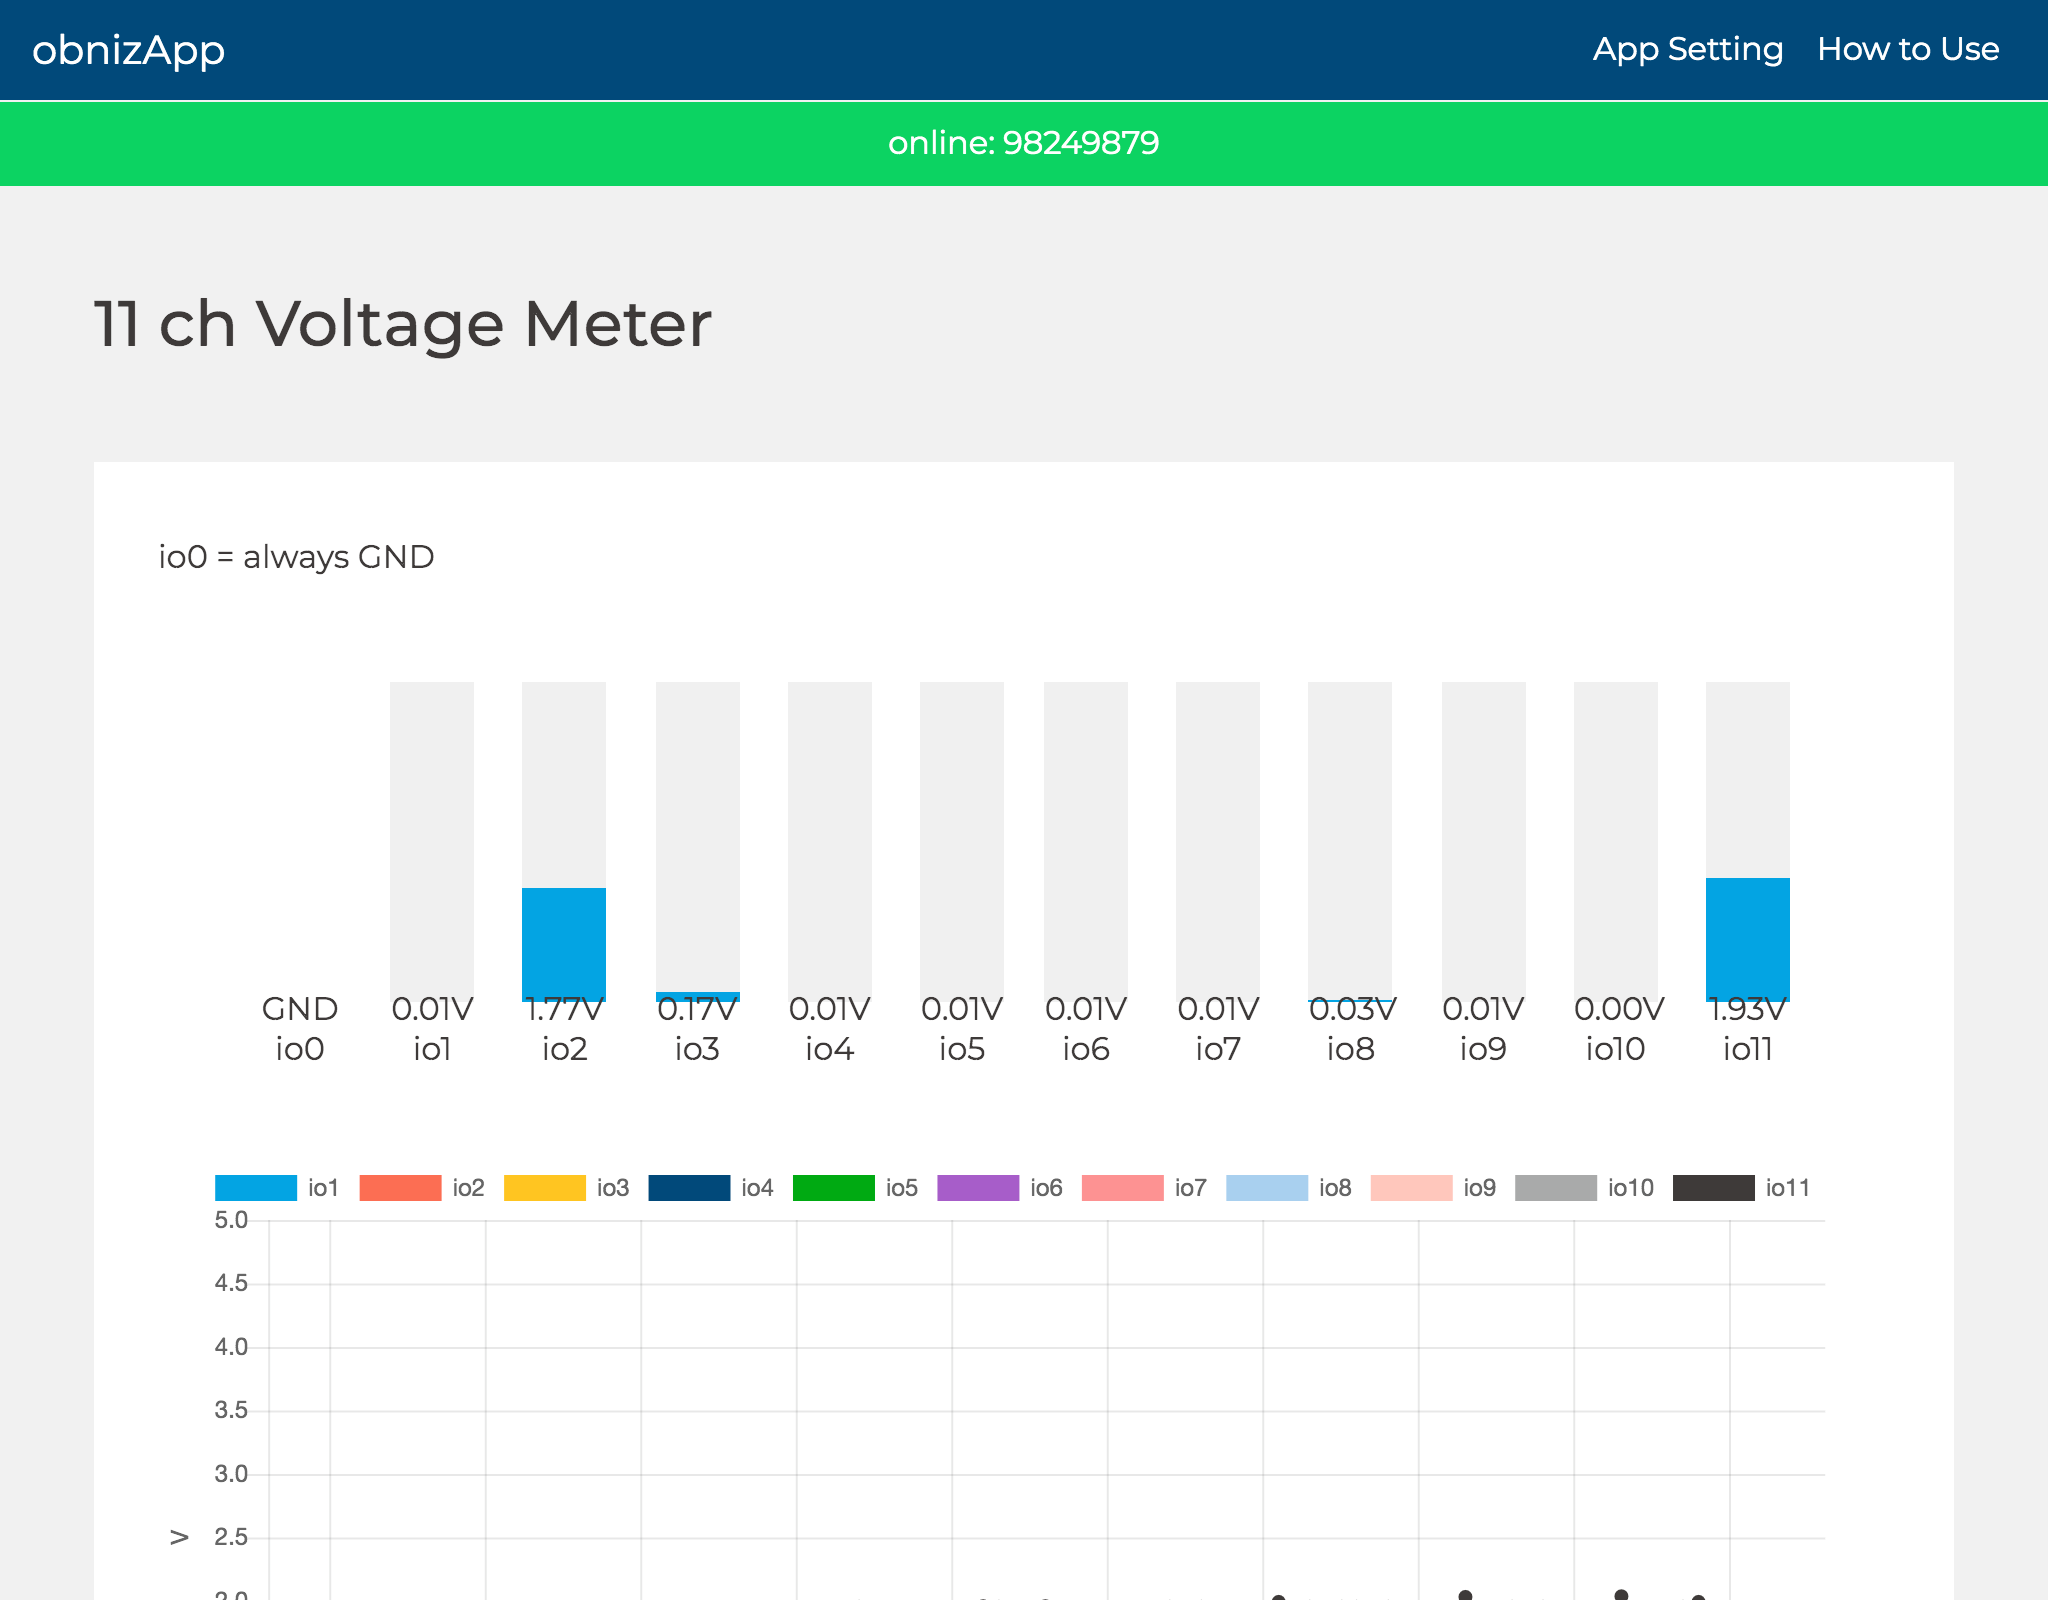Click the io5 green legend swatch

click(x=833, y=1188)
